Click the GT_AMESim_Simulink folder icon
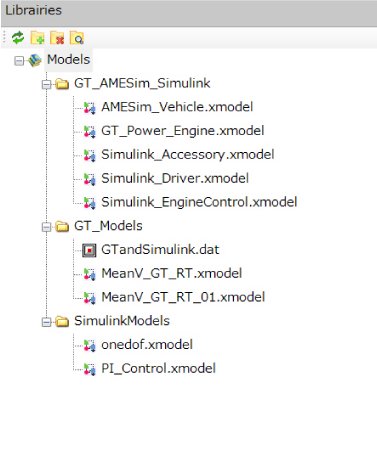 [62, 84]
